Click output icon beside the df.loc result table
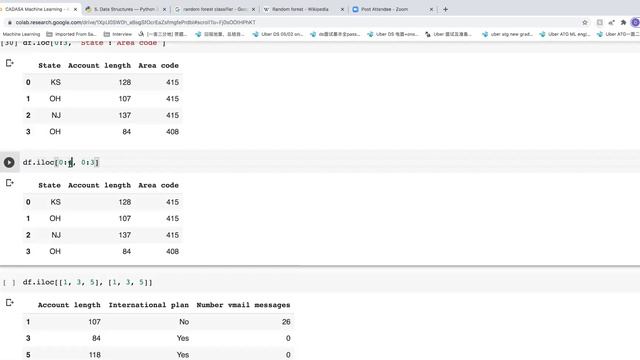Screen dimensions: 640x360 10,63
